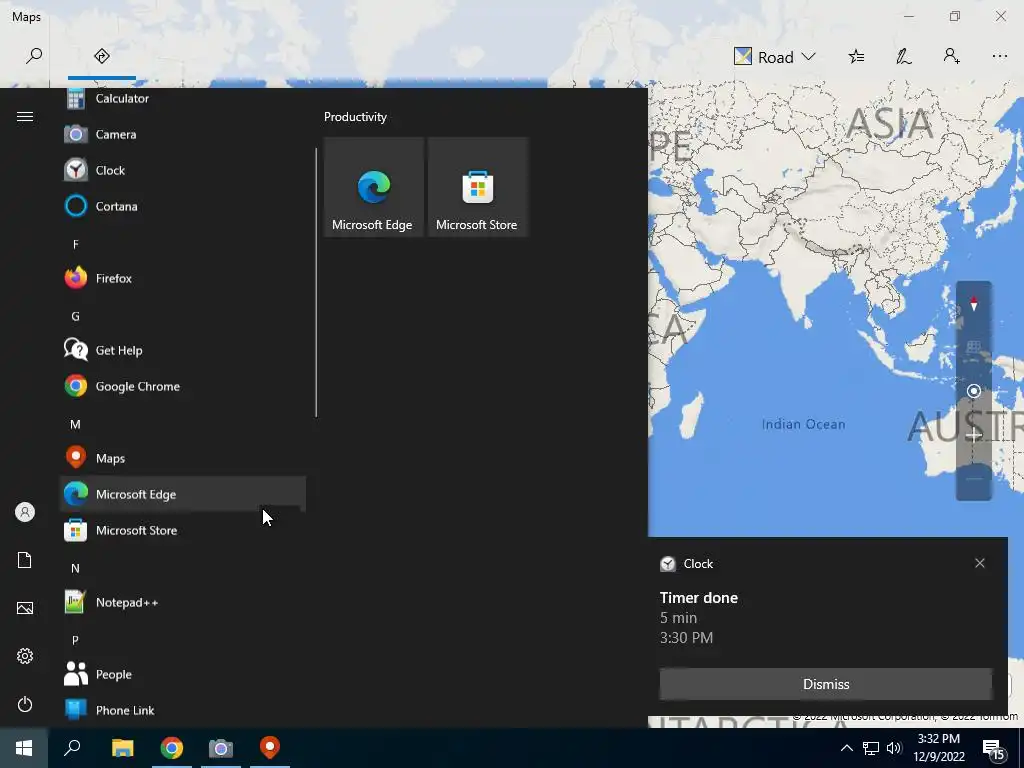Switch to Camera app in taskbar

[221, 748]
